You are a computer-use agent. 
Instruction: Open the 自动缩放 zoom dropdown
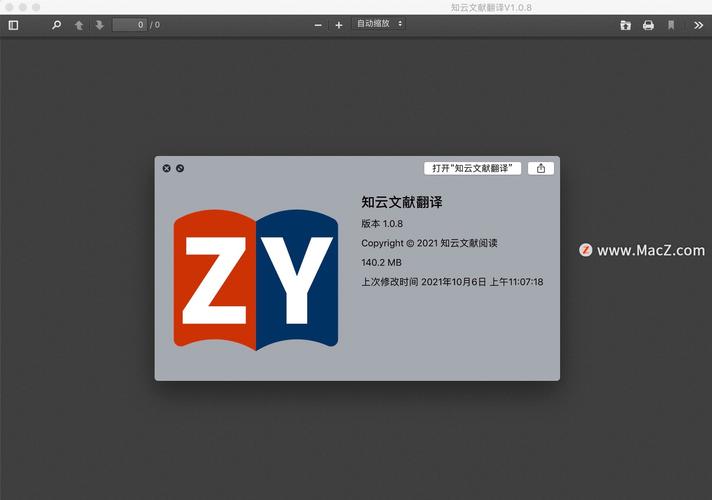[379, 24]
